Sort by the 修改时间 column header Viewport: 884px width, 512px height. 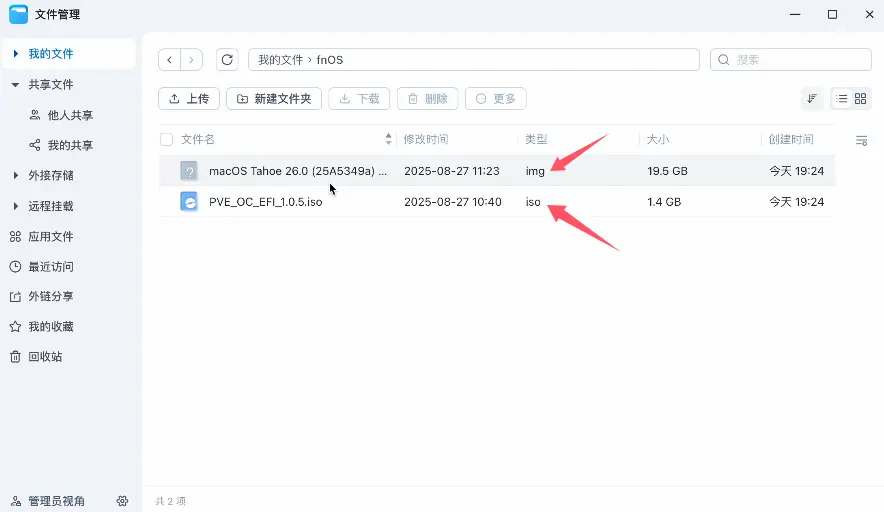(426, 139)
